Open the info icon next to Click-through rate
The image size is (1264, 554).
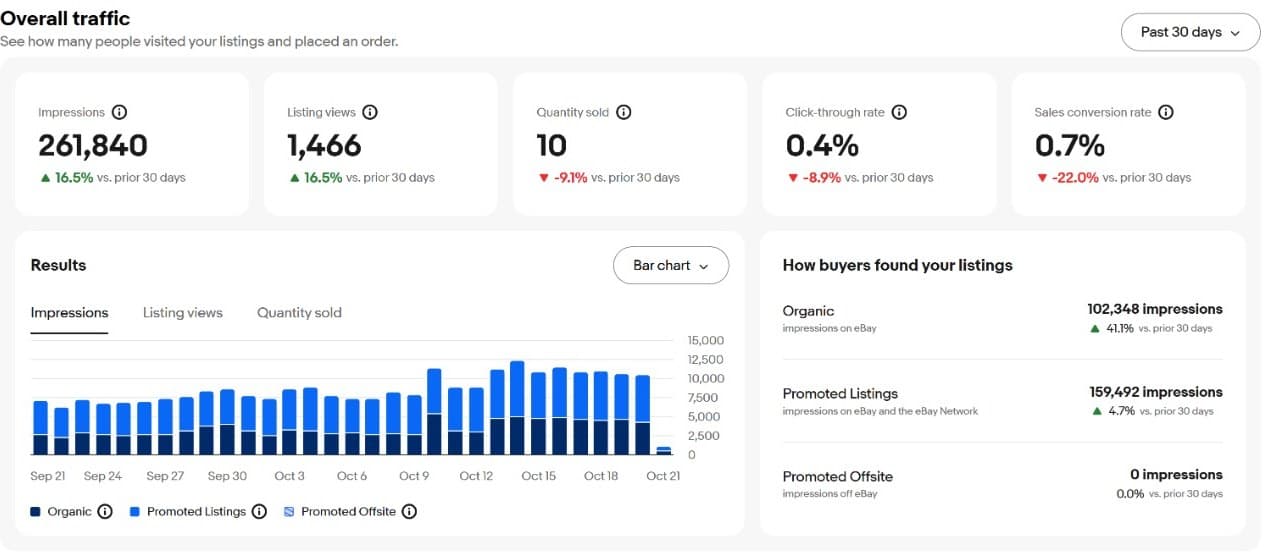pos(899,113)
